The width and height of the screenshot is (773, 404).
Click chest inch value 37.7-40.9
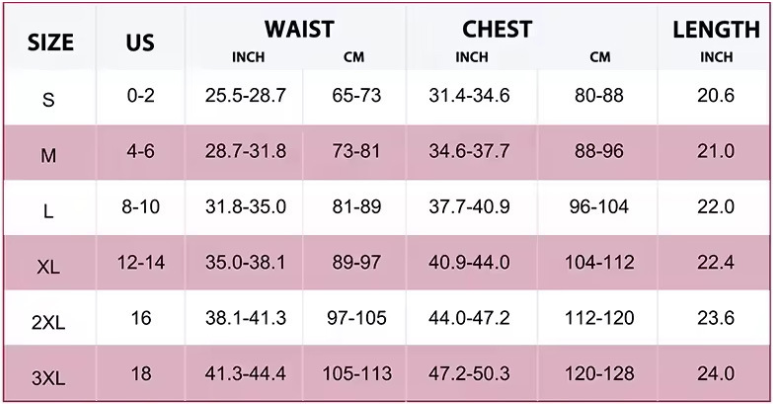[x=470, y=207]
